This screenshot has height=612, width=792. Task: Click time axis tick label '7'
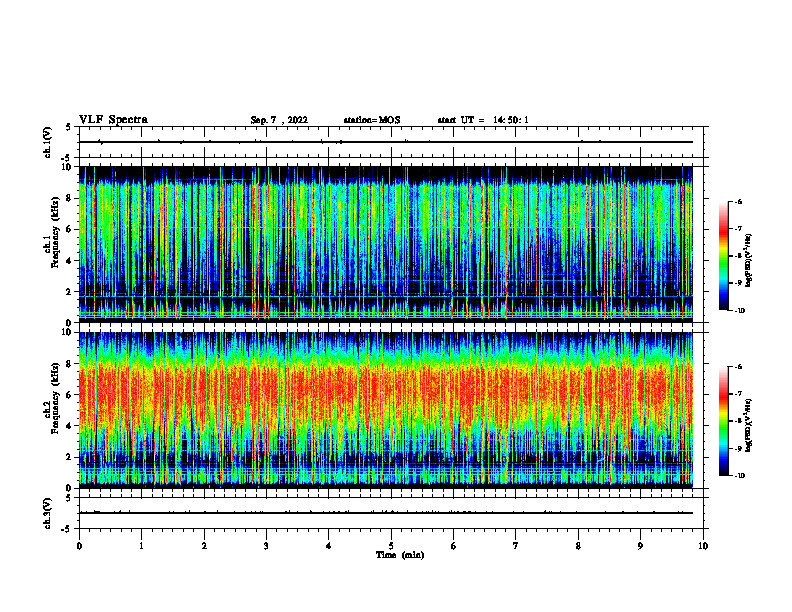tap(516, 546)
